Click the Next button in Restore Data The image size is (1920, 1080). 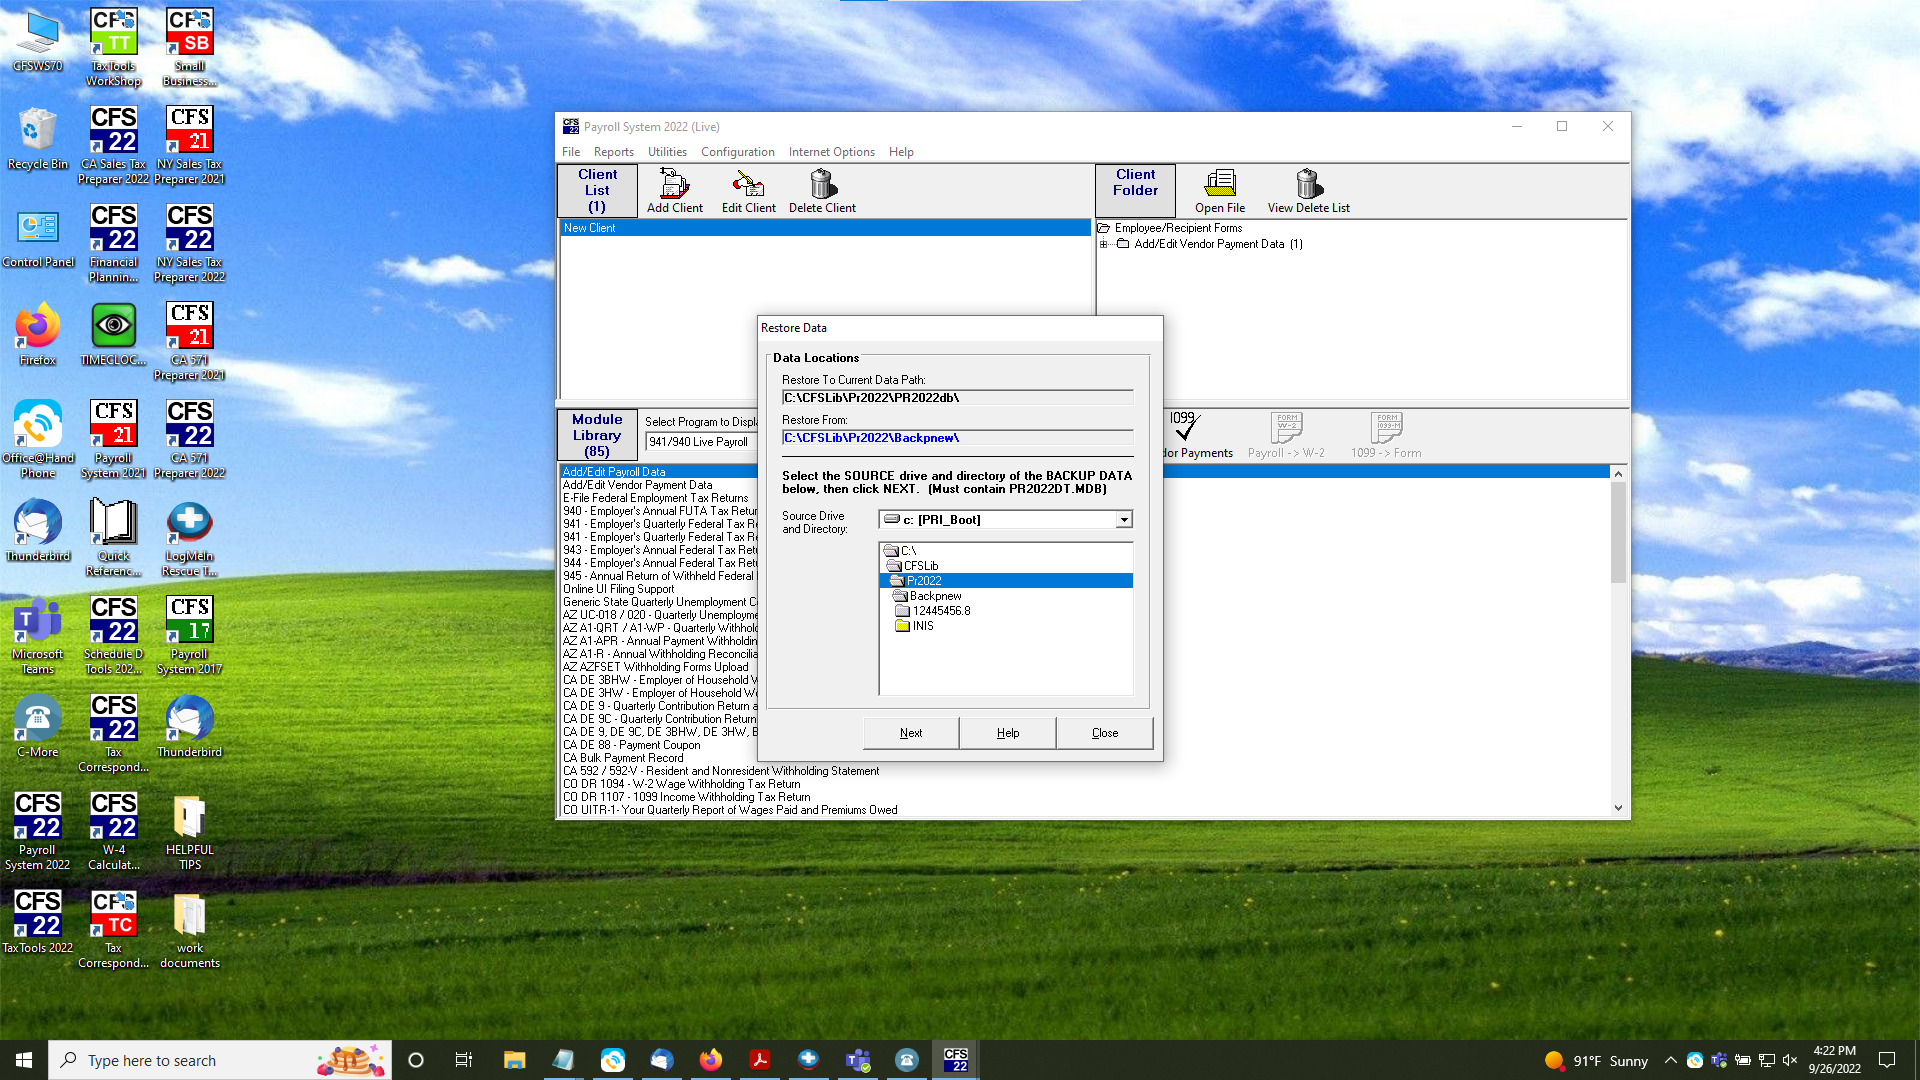click(911, 733)
